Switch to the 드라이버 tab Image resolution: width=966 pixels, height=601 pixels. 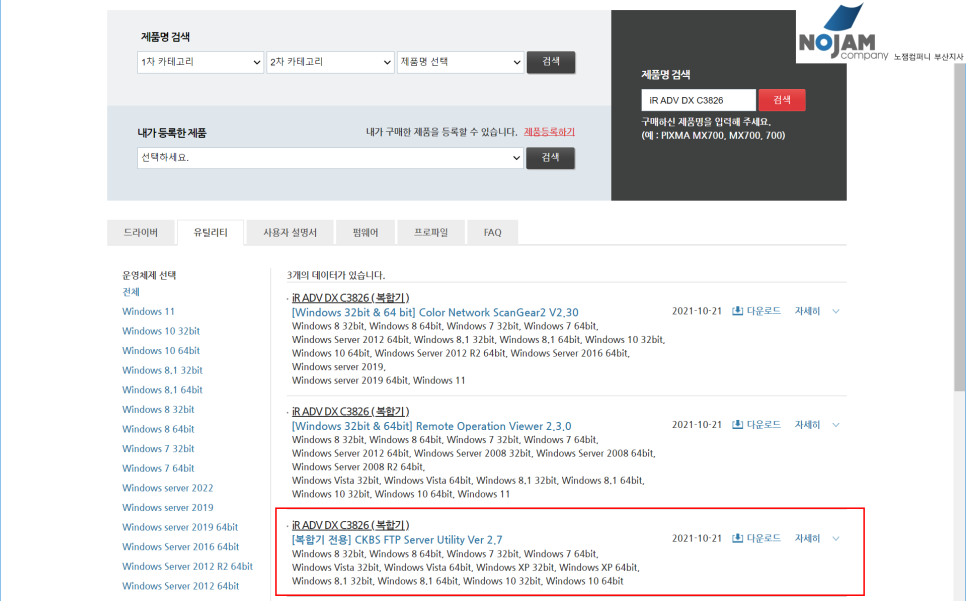click(x=140, y=233)
